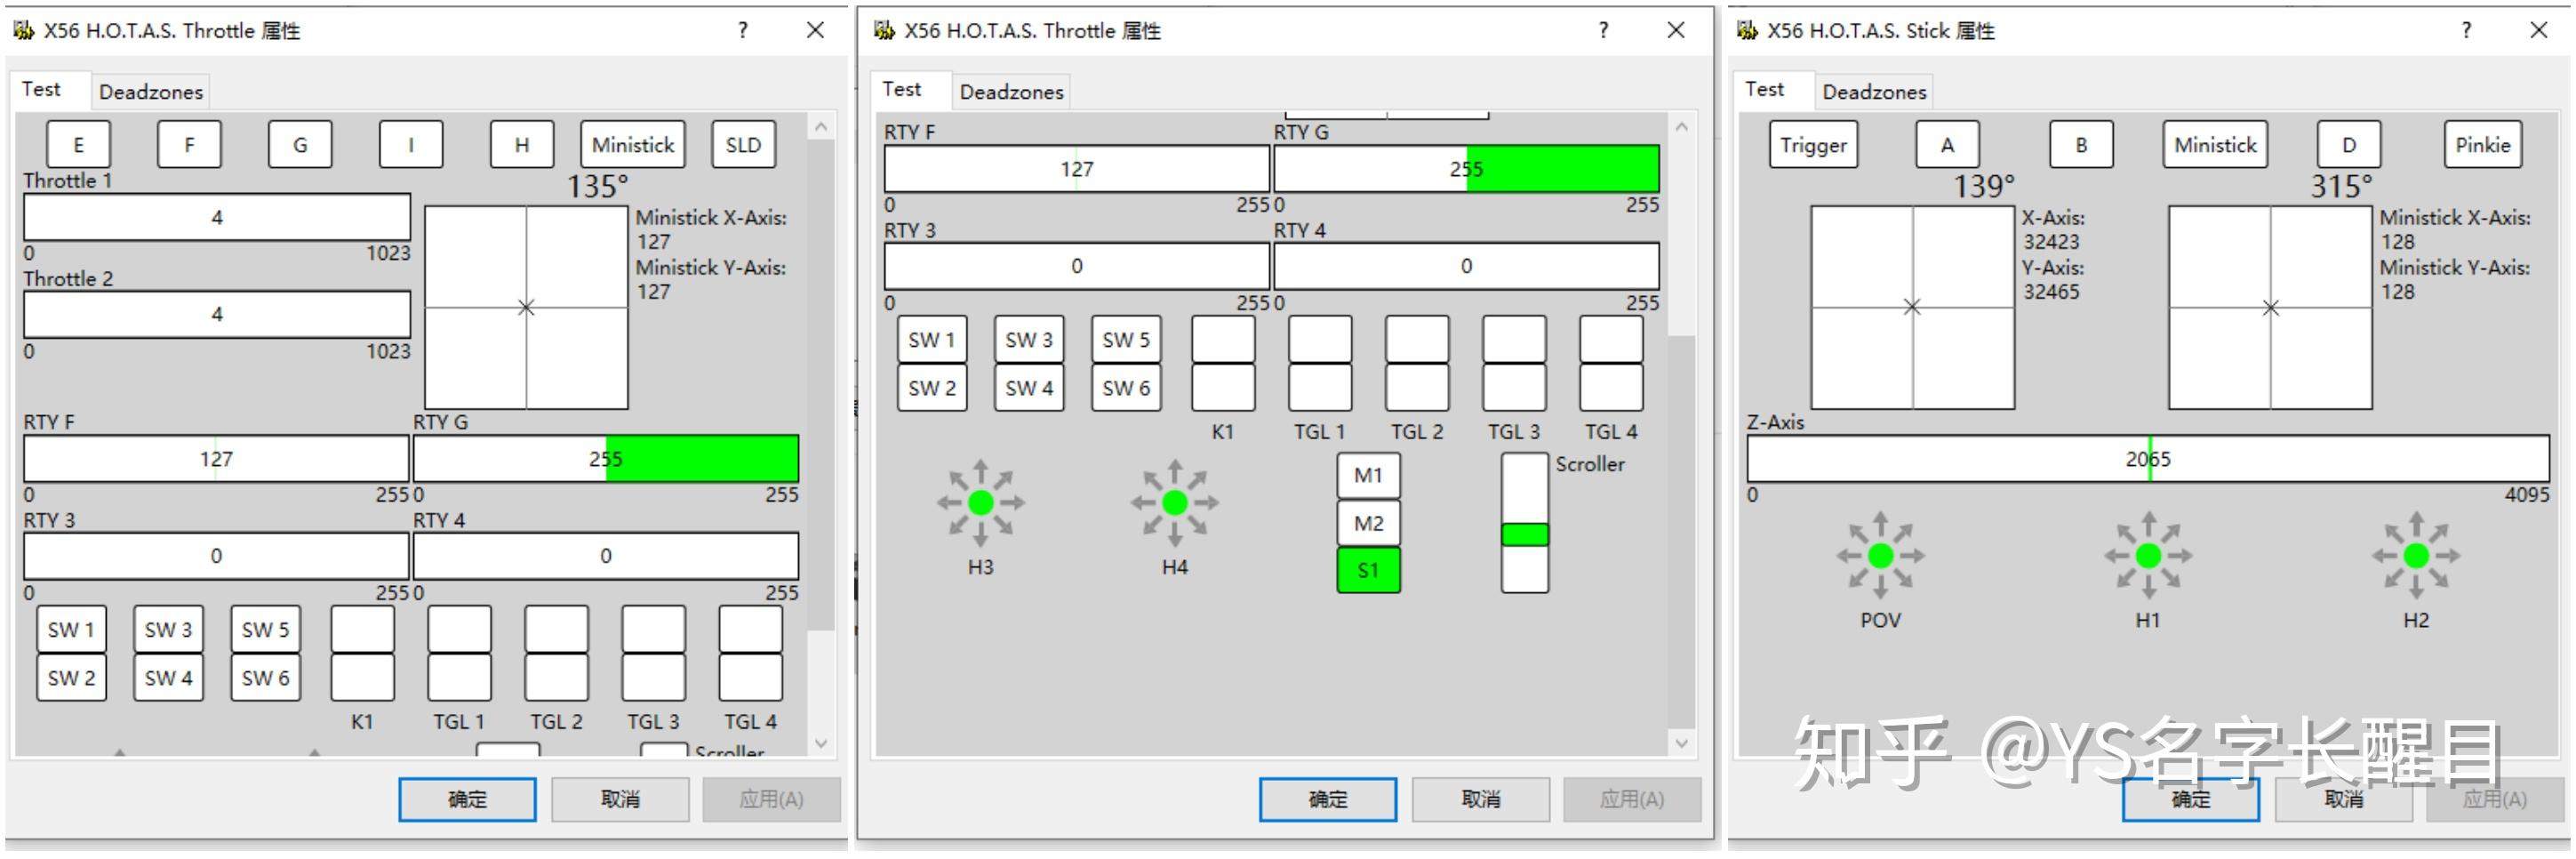Click the Z-Axis bar in Stick window
2576x859 pixels.
[2148, 459]
